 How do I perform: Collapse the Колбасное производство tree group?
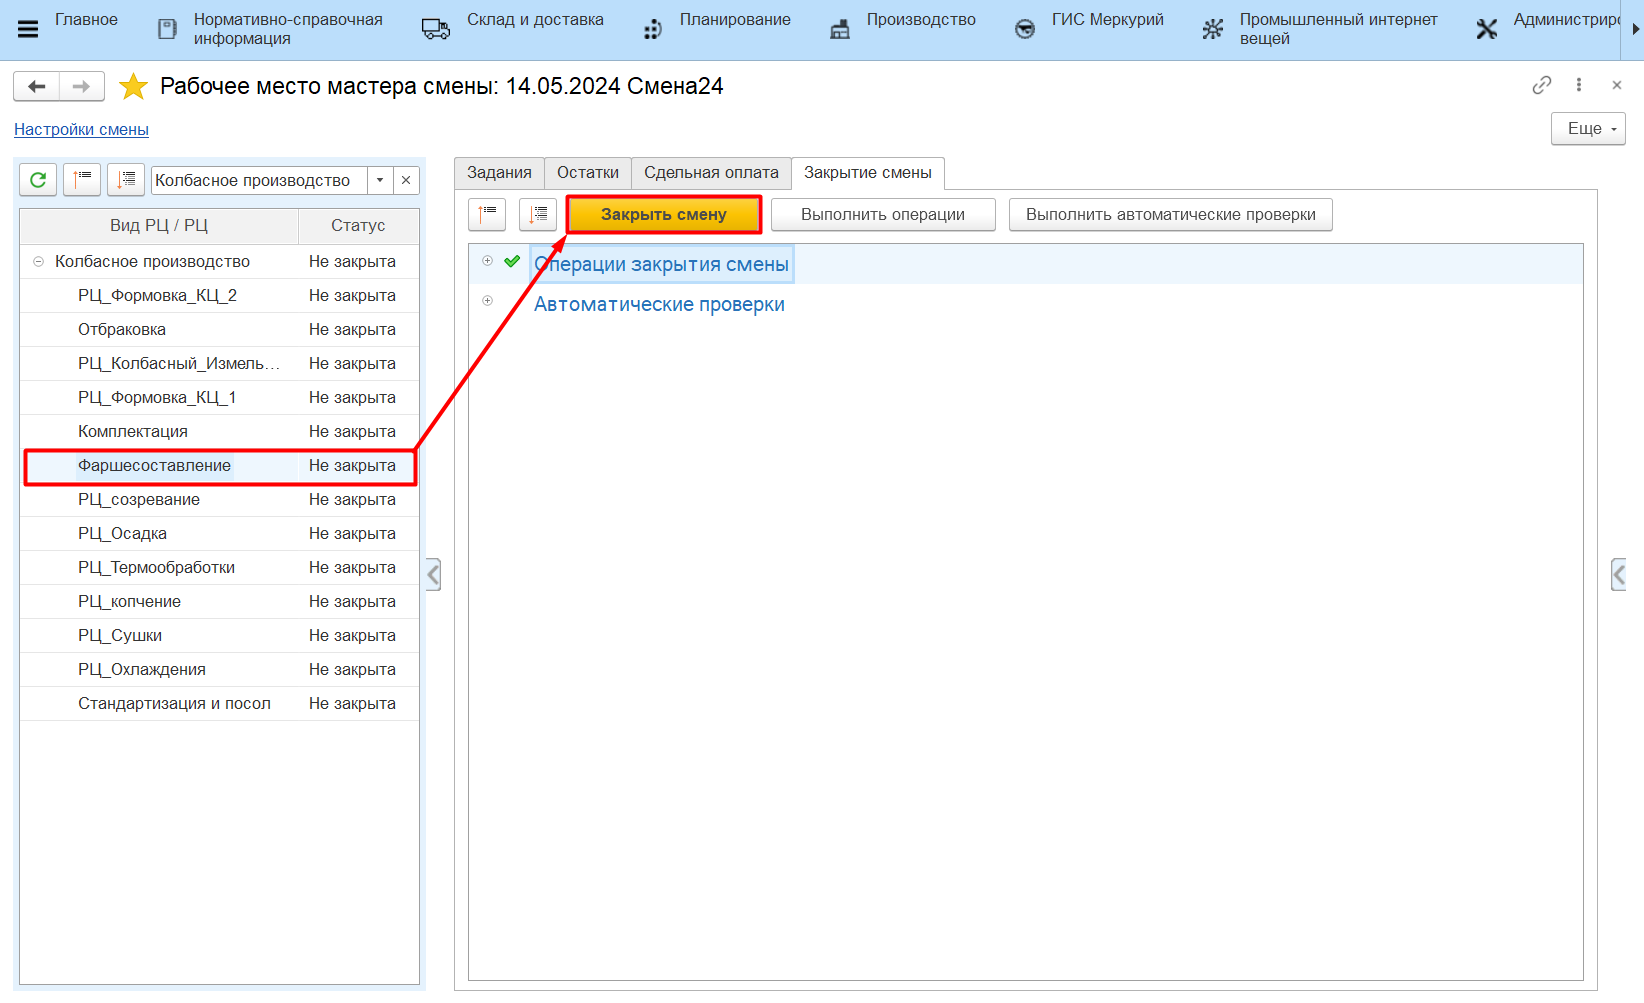pos(38,262)
